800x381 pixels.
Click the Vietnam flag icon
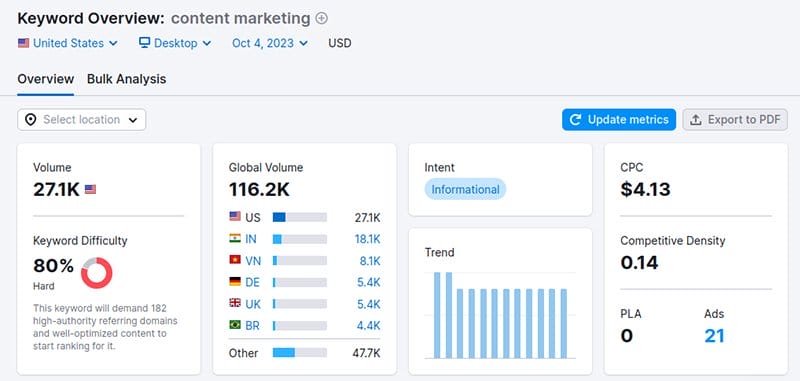coord(235,260)
